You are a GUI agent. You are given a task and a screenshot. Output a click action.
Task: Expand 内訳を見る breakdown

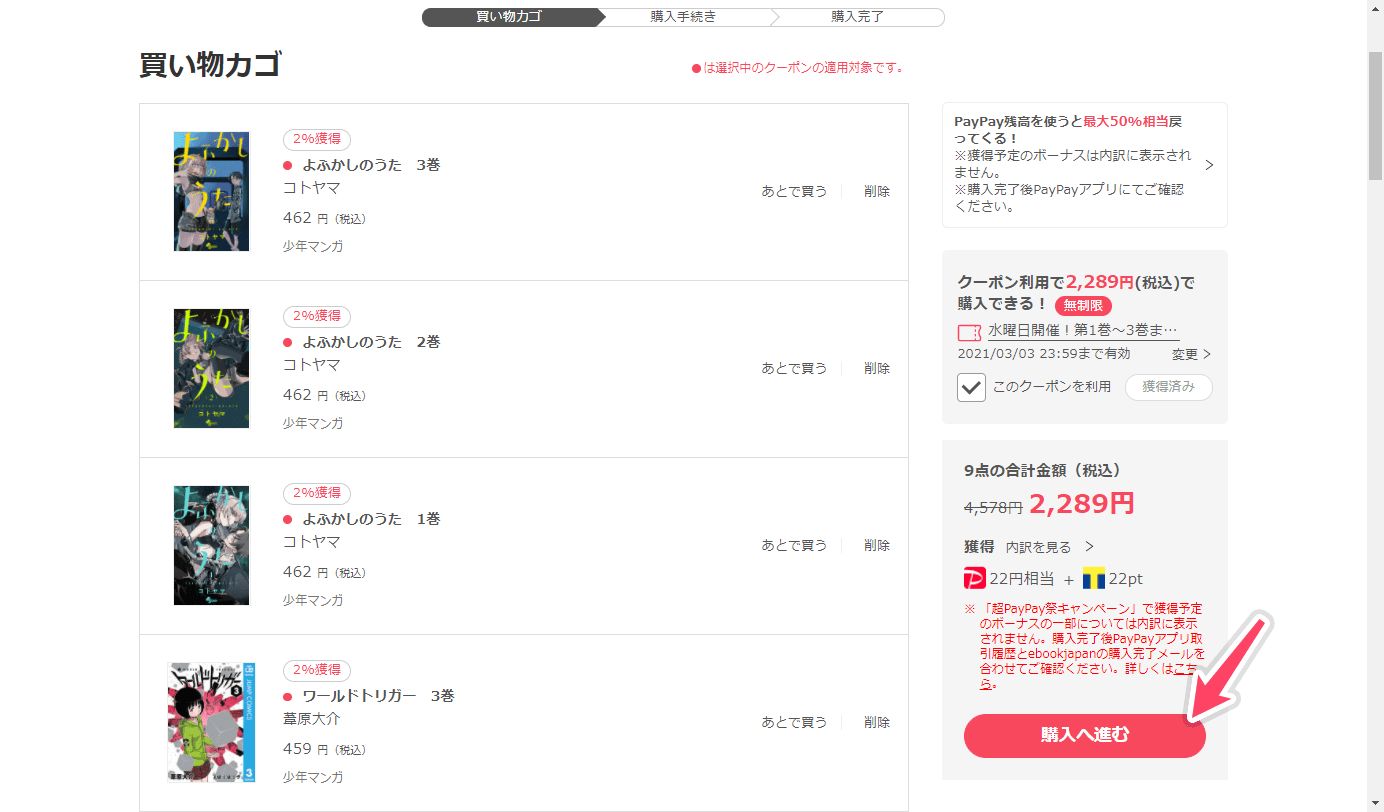[x=1049, y=547]
